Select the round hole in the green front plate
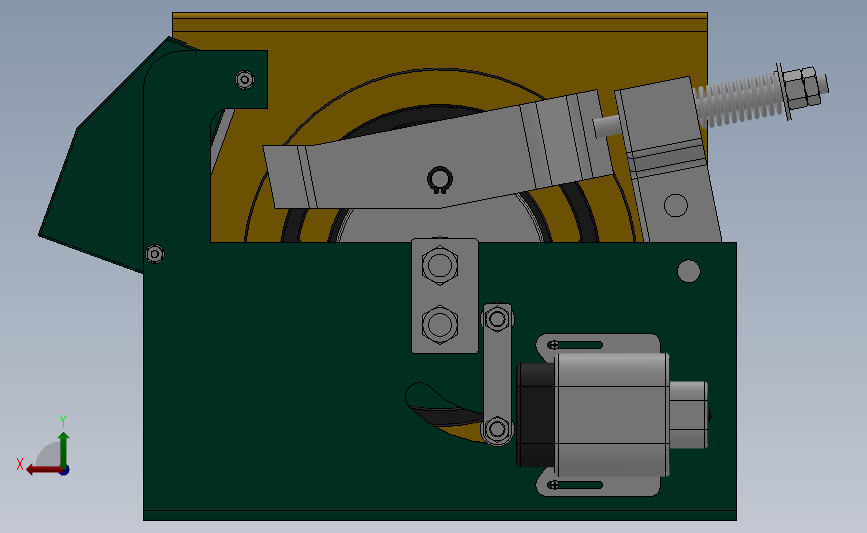The width and height of the screenshot is (867, 533). point(688,271)
